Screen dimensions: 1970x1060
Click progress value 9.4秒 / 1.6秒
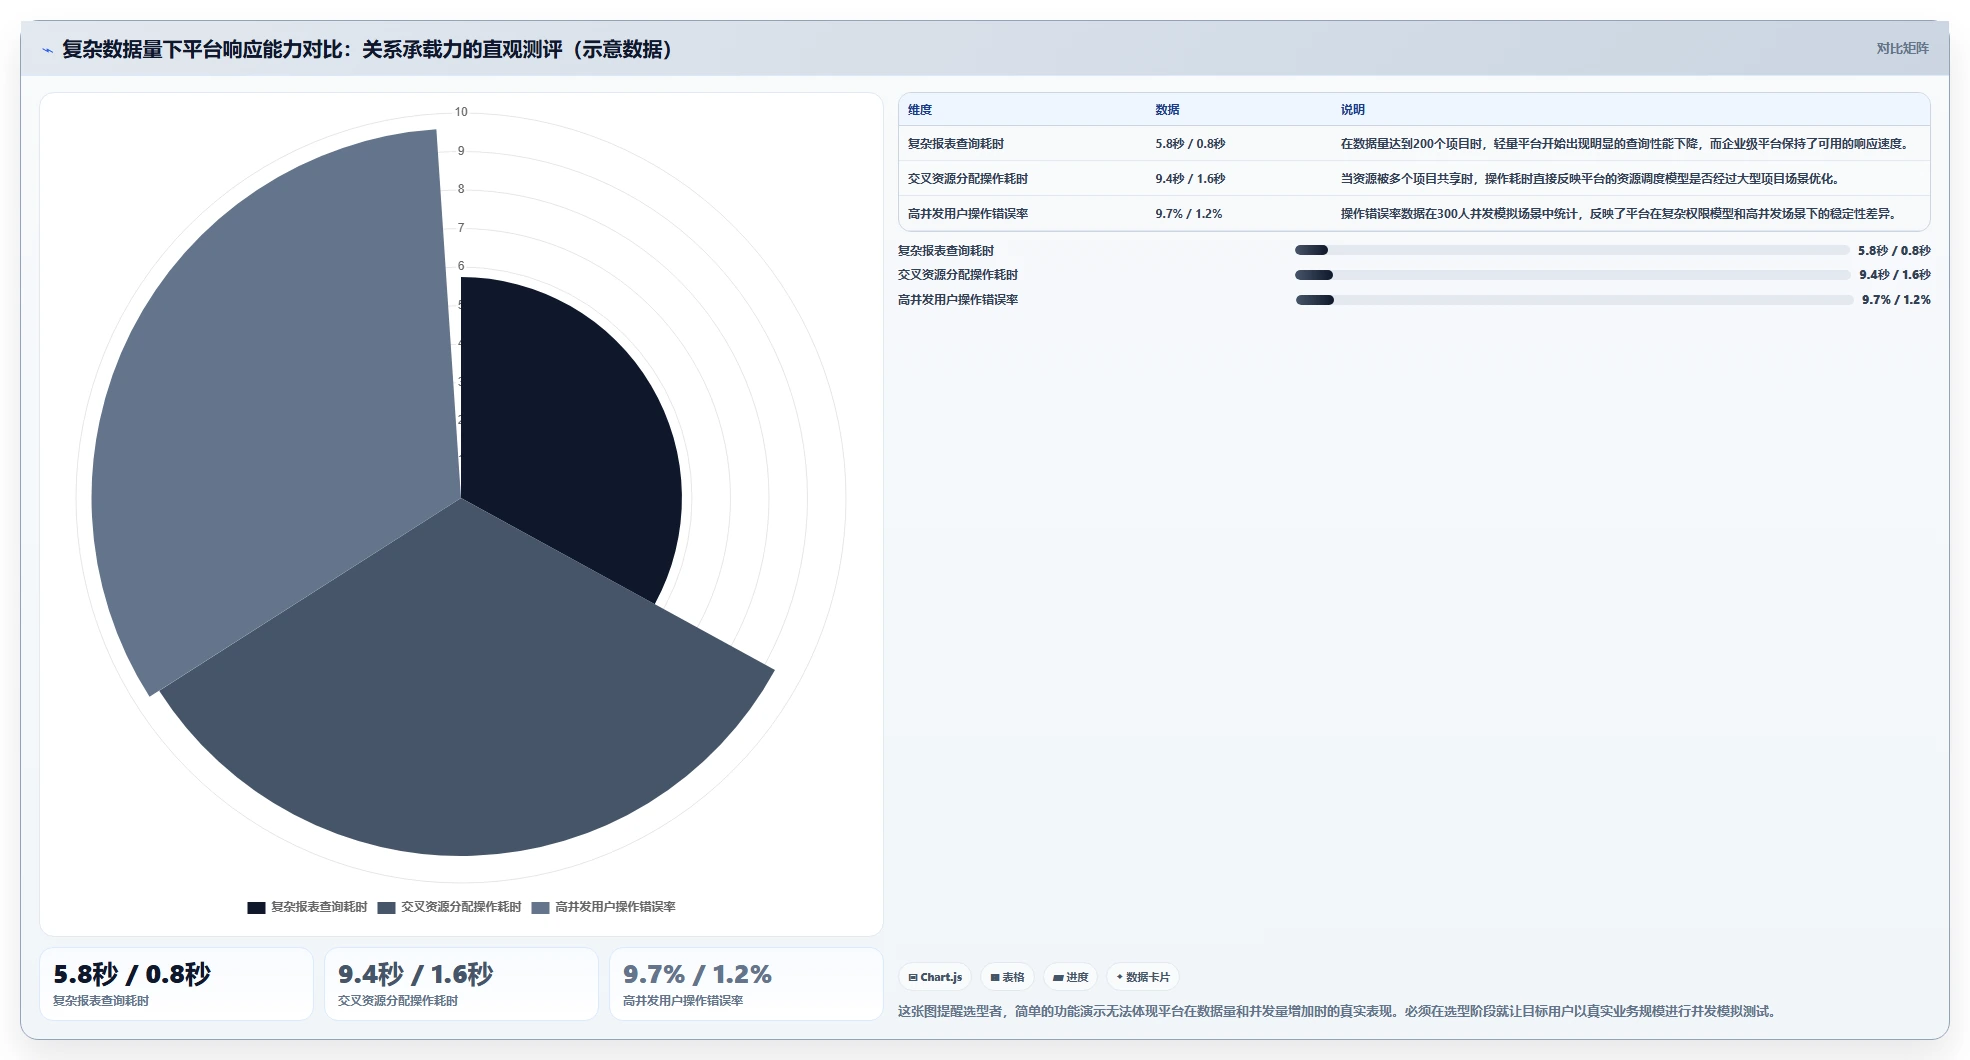(1895, 275)
